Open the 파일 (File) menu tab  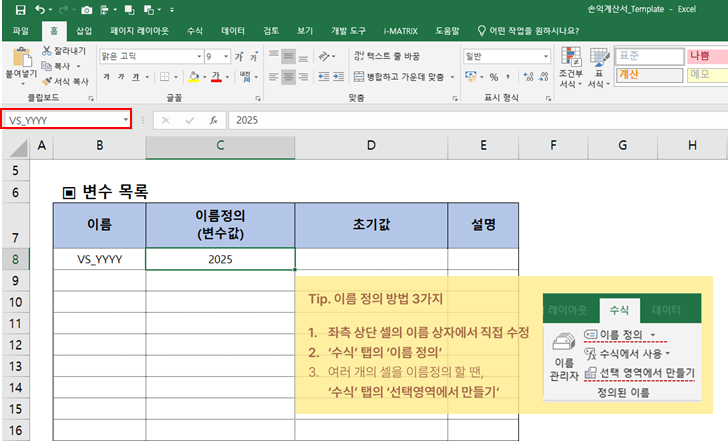pos(20,31)
